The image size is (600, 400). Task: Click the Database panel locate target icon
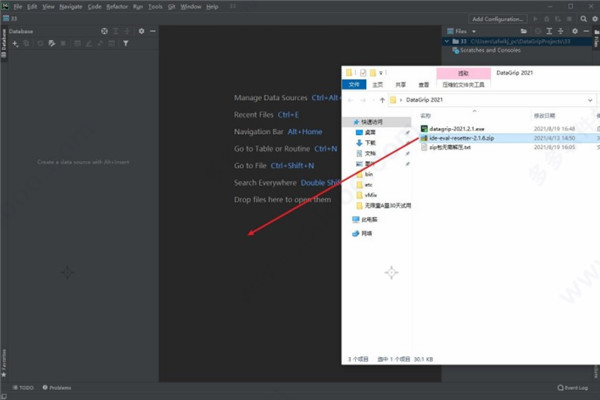(104, 31)
